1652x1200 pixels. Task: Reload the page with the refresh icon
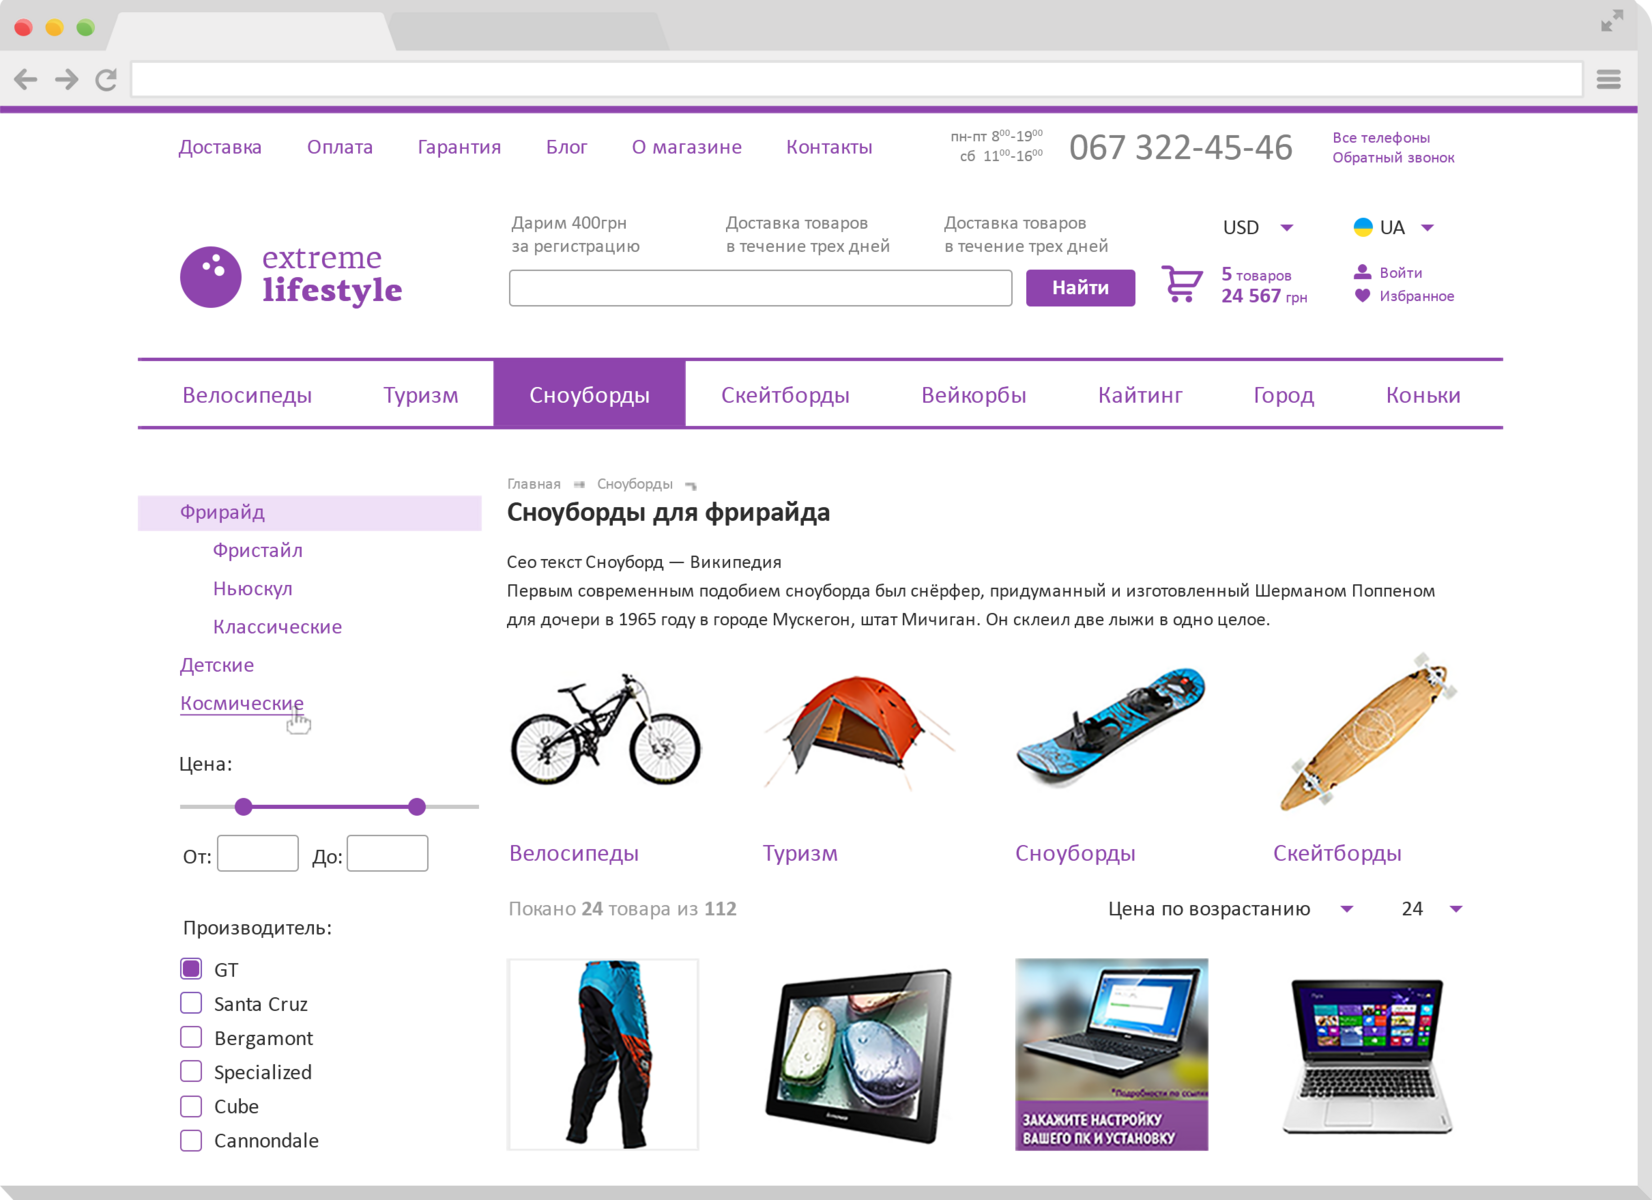click(106, 80)
